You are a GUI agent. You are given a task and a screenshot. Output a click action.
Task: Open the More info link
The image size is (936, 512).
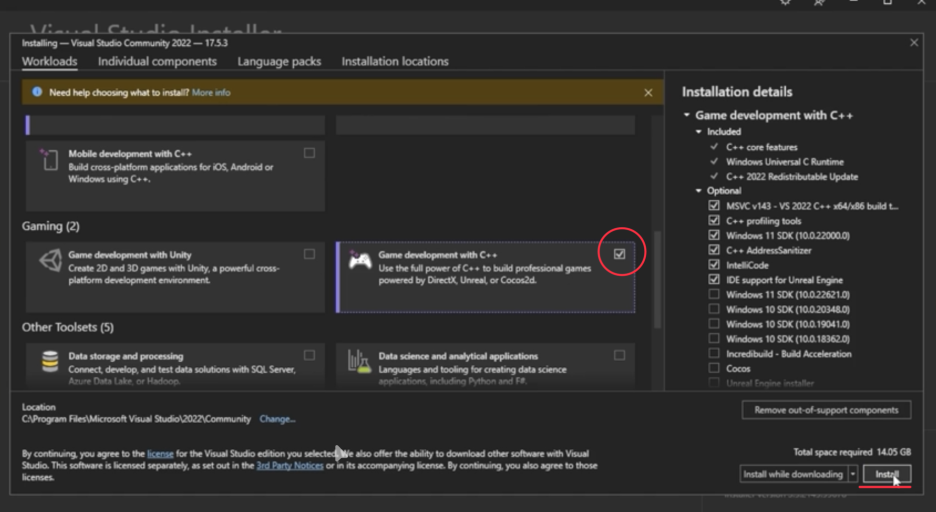211,92
